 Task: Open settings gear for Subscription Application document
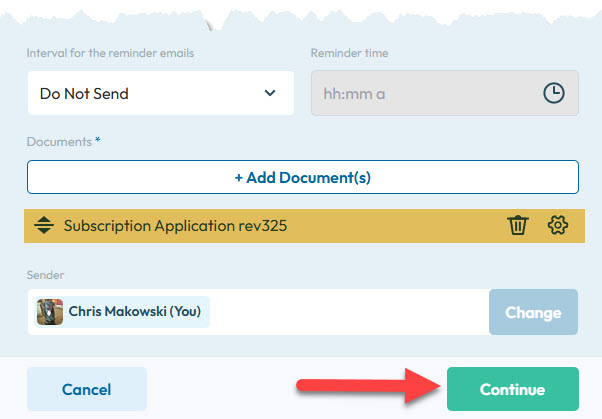click(x=558, y=226)
